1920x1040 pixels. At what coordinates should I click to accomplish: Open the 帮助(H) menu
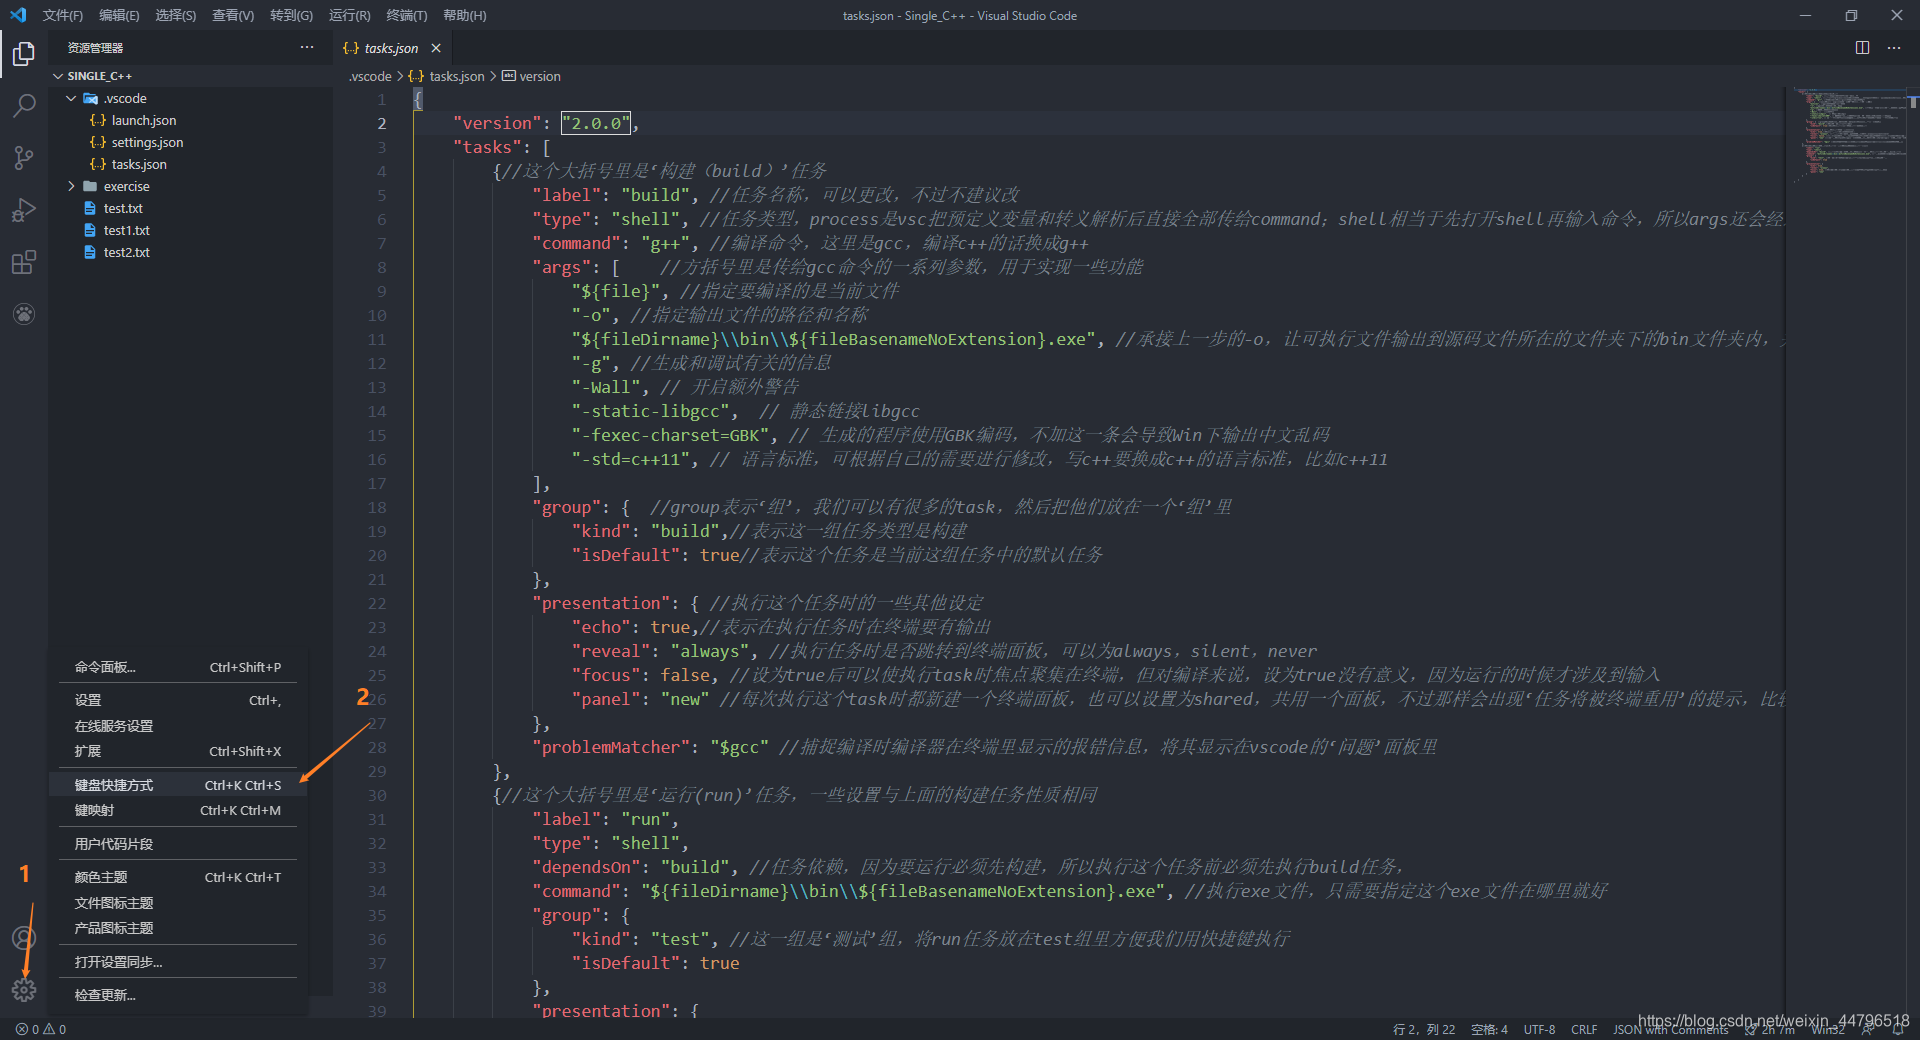465,15
